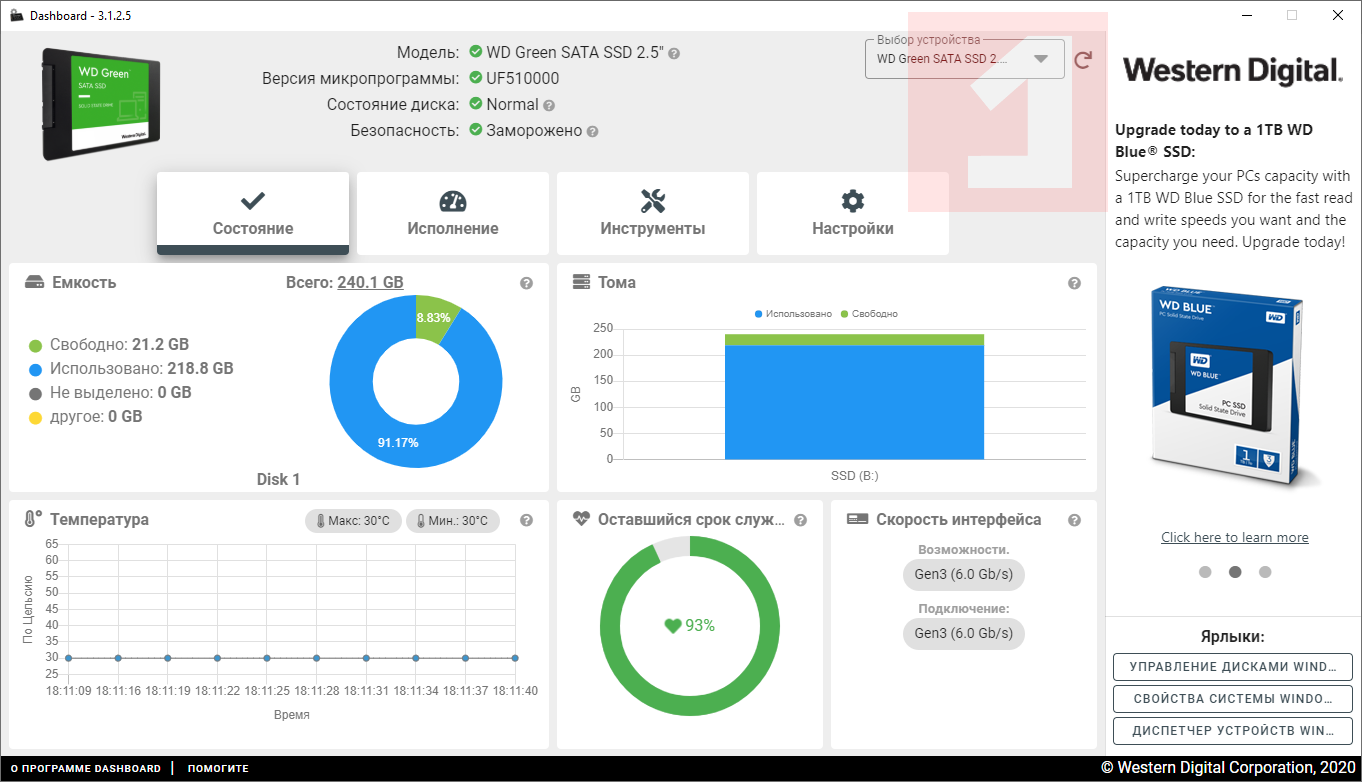Screen dimensions: 1362x782
Task: Click green check icon beside Безопасность
Action: 476,130
